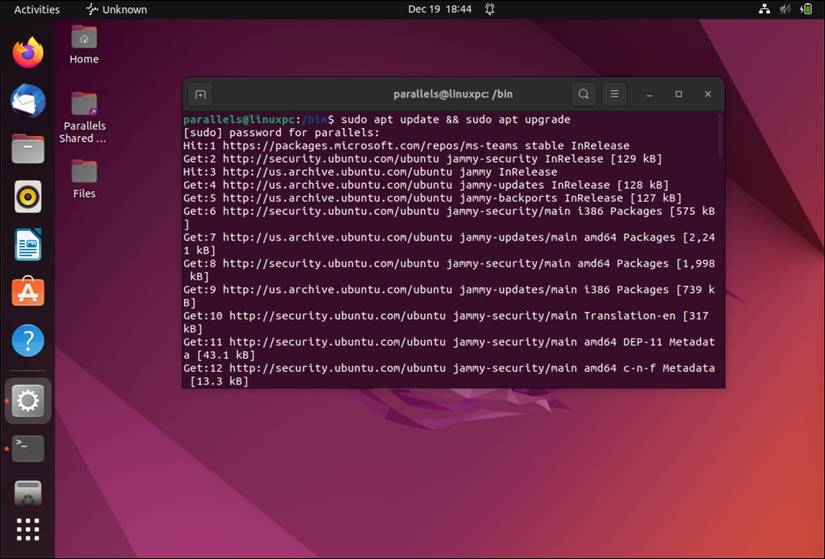Click the Get:9 jammy-updates i386 Packages line
The width and height of the screenshot is (825, 559).
coord(449,296)
